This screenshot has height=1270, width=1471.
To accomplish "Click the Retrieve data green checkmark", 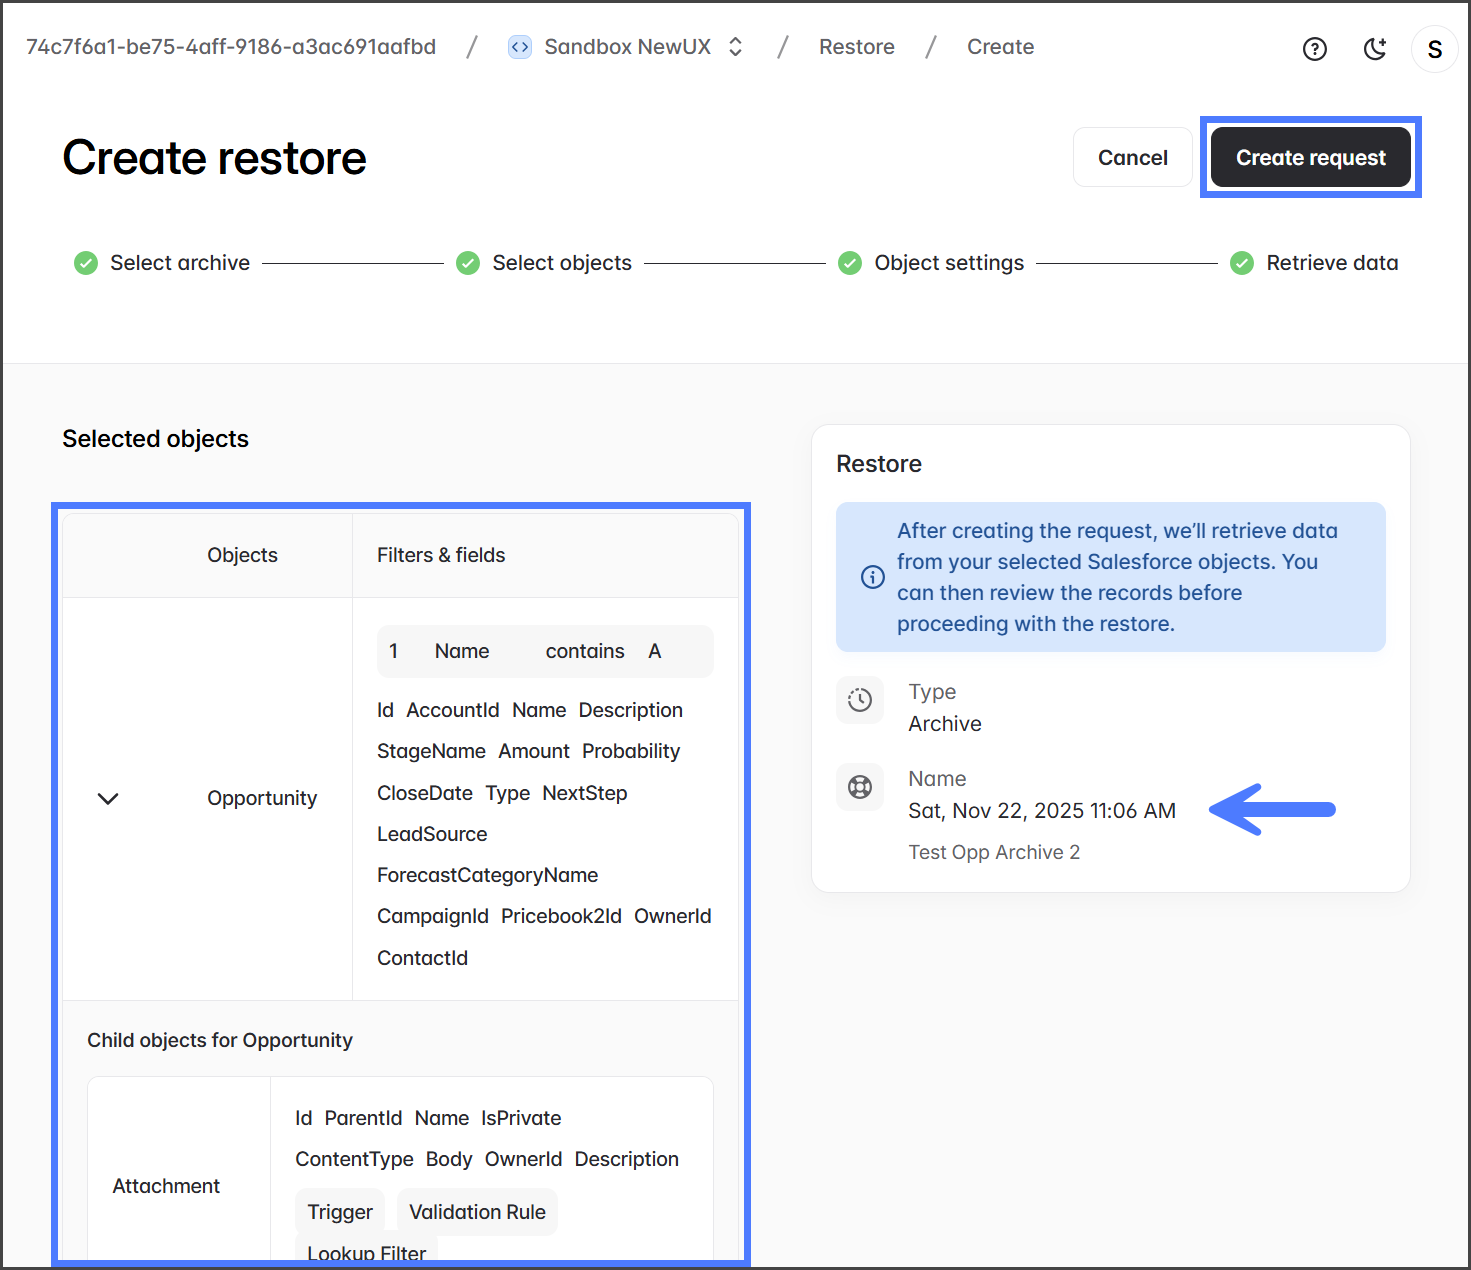I will tap(1241, 263).
